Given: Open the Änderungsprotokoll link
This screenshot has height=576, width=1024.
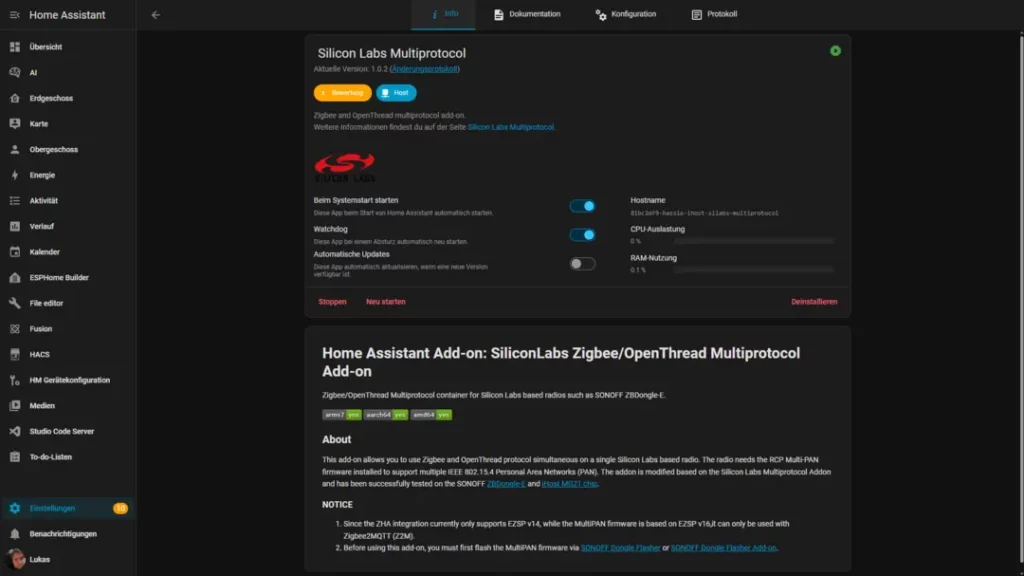Looking at the screenshot, I should pos(424,69).
